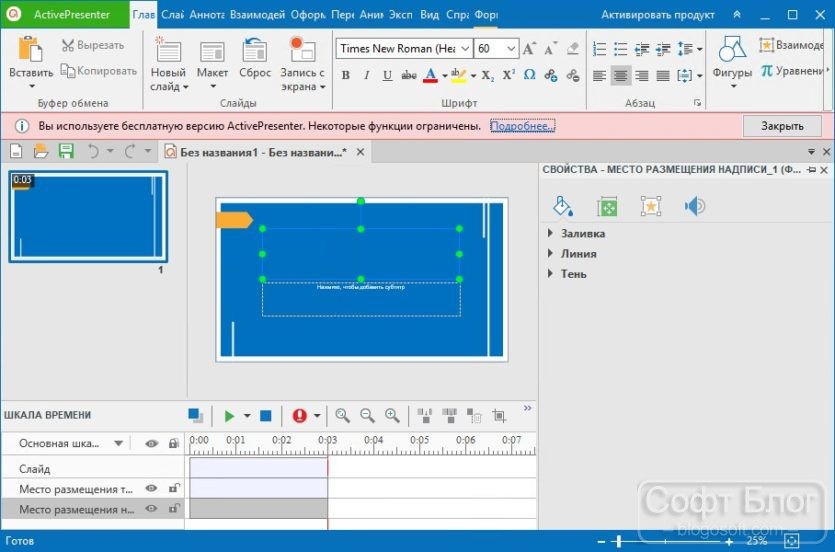Viewport: 835px width, 552px height.
Task: Stop timeline playback
Action: 266,416
